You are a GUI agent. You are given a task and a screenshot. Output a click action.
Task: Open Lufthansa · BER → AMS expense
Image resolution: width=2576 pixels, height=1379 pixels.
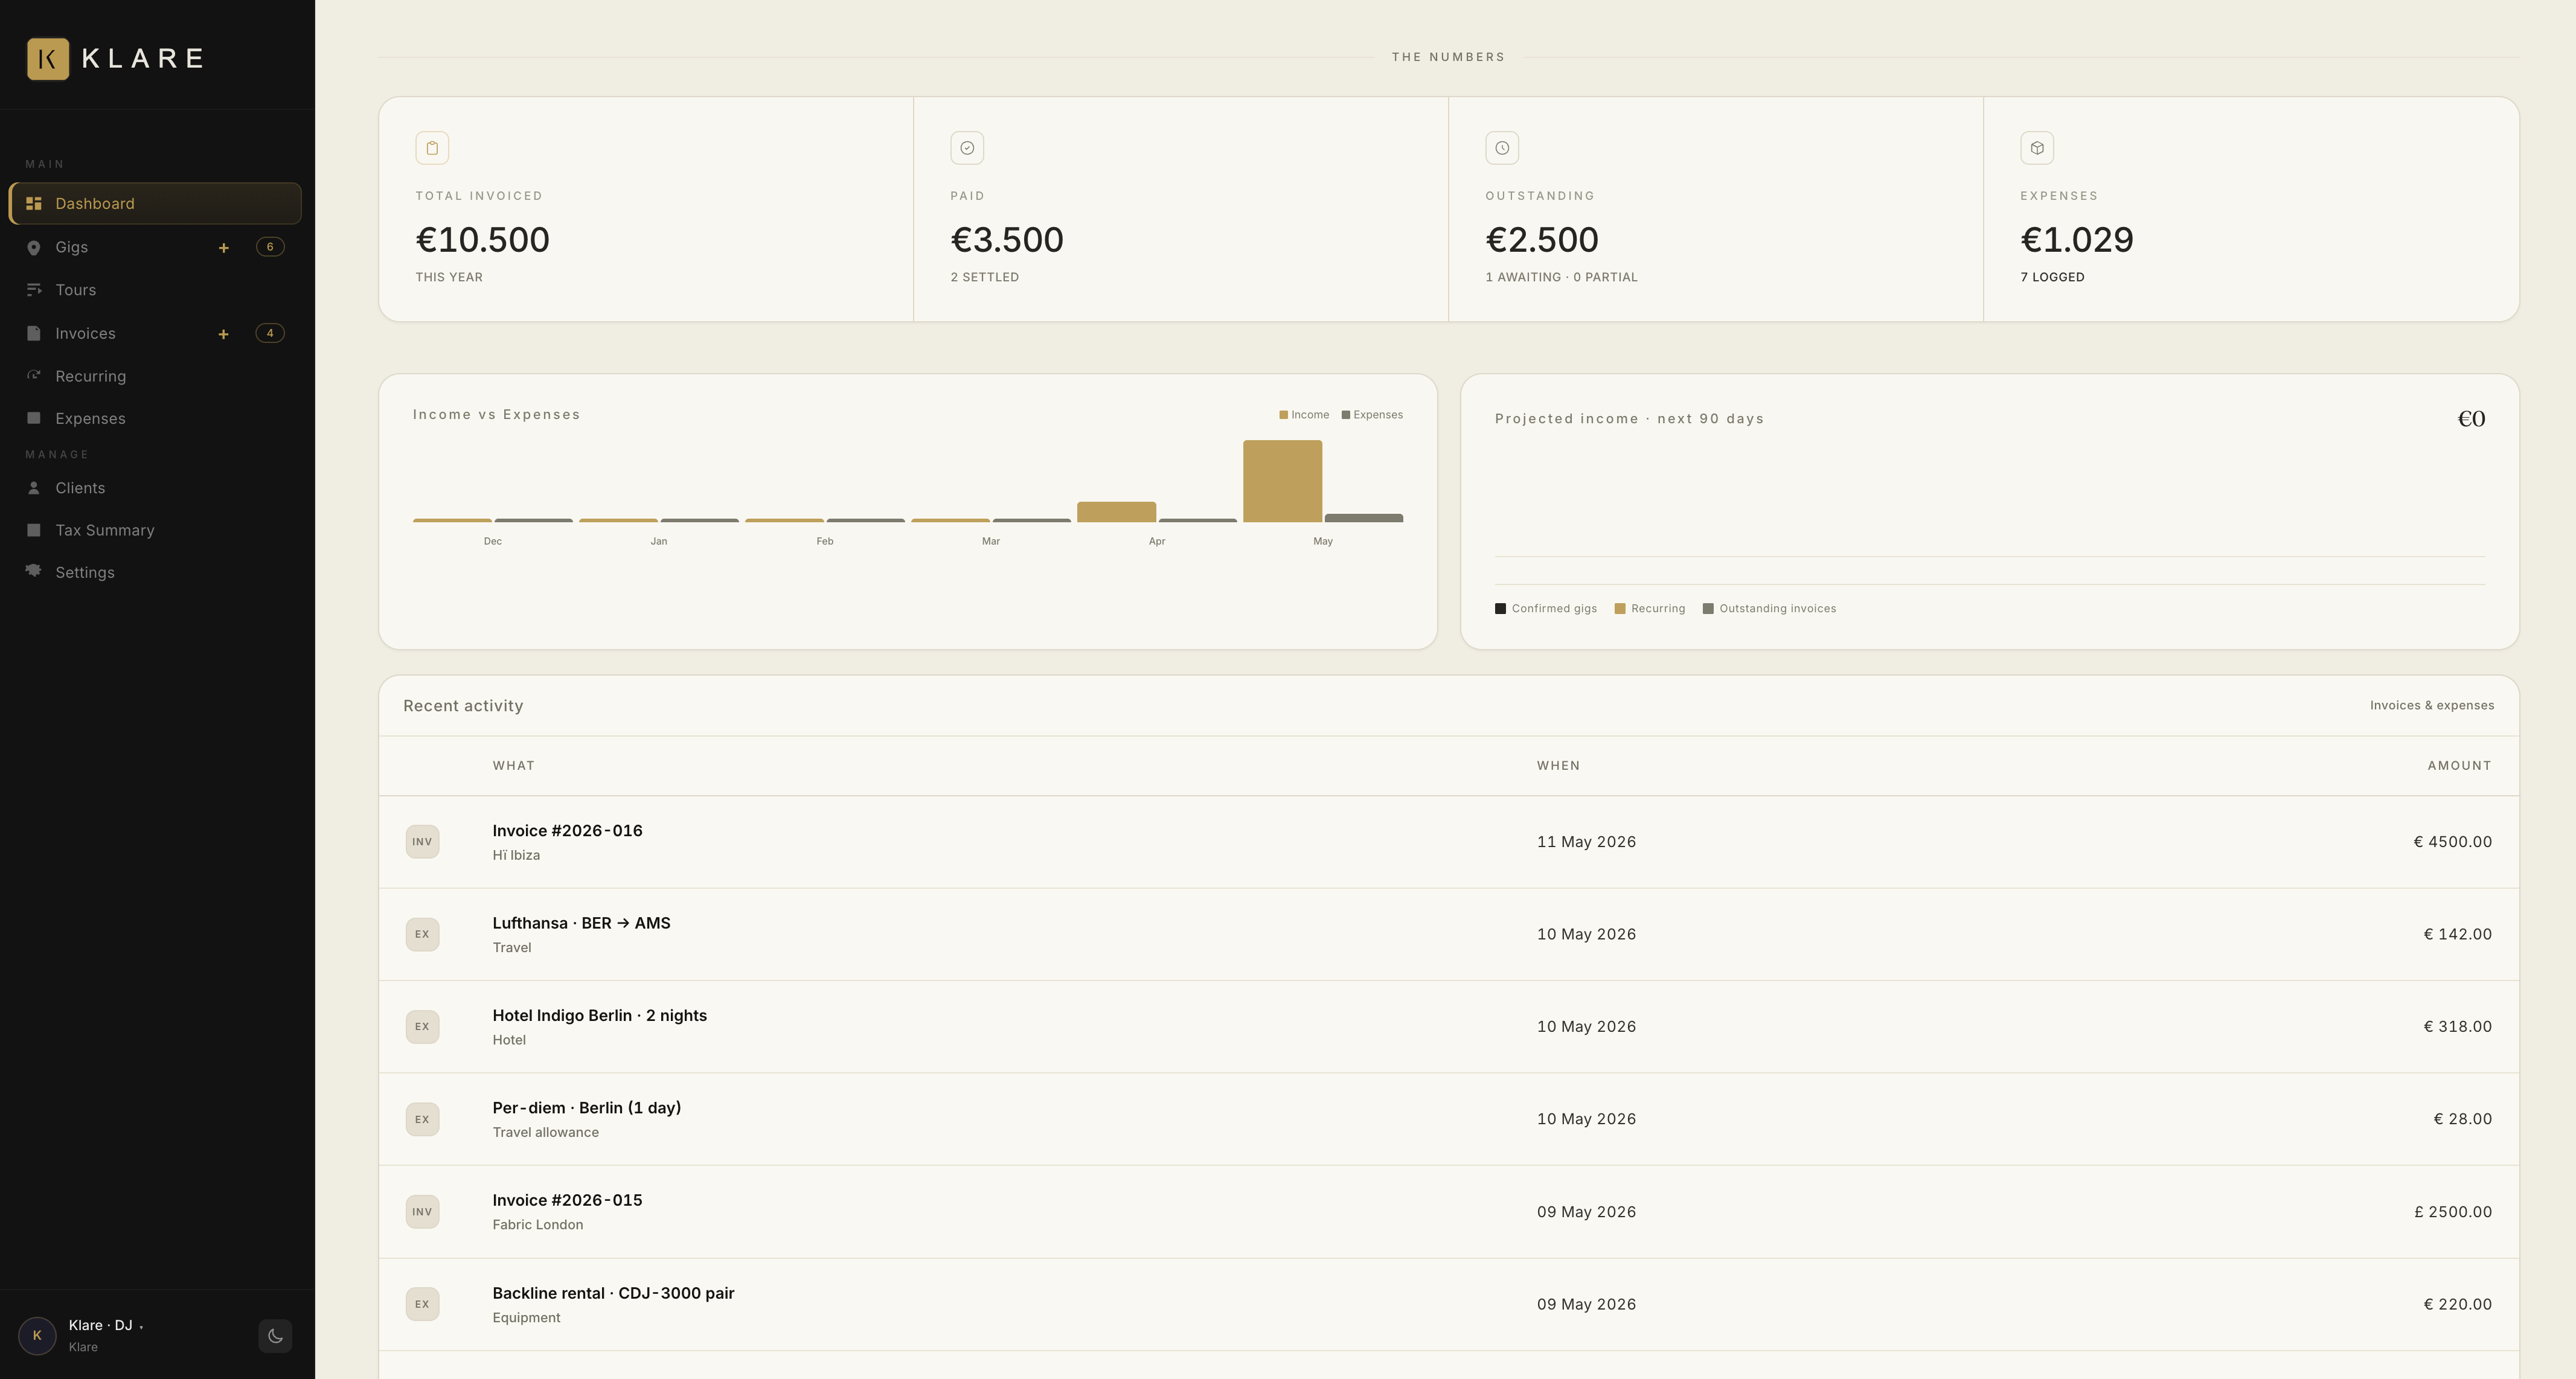(1449, 934)
